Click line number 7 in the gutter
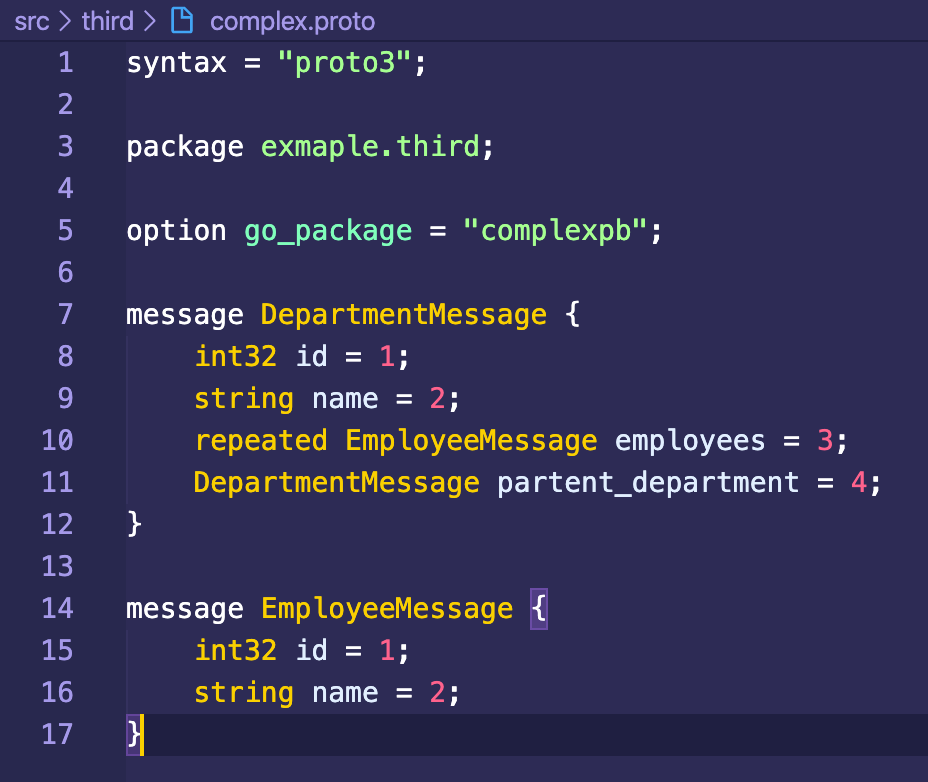928x782 pixels. [66, 314]
